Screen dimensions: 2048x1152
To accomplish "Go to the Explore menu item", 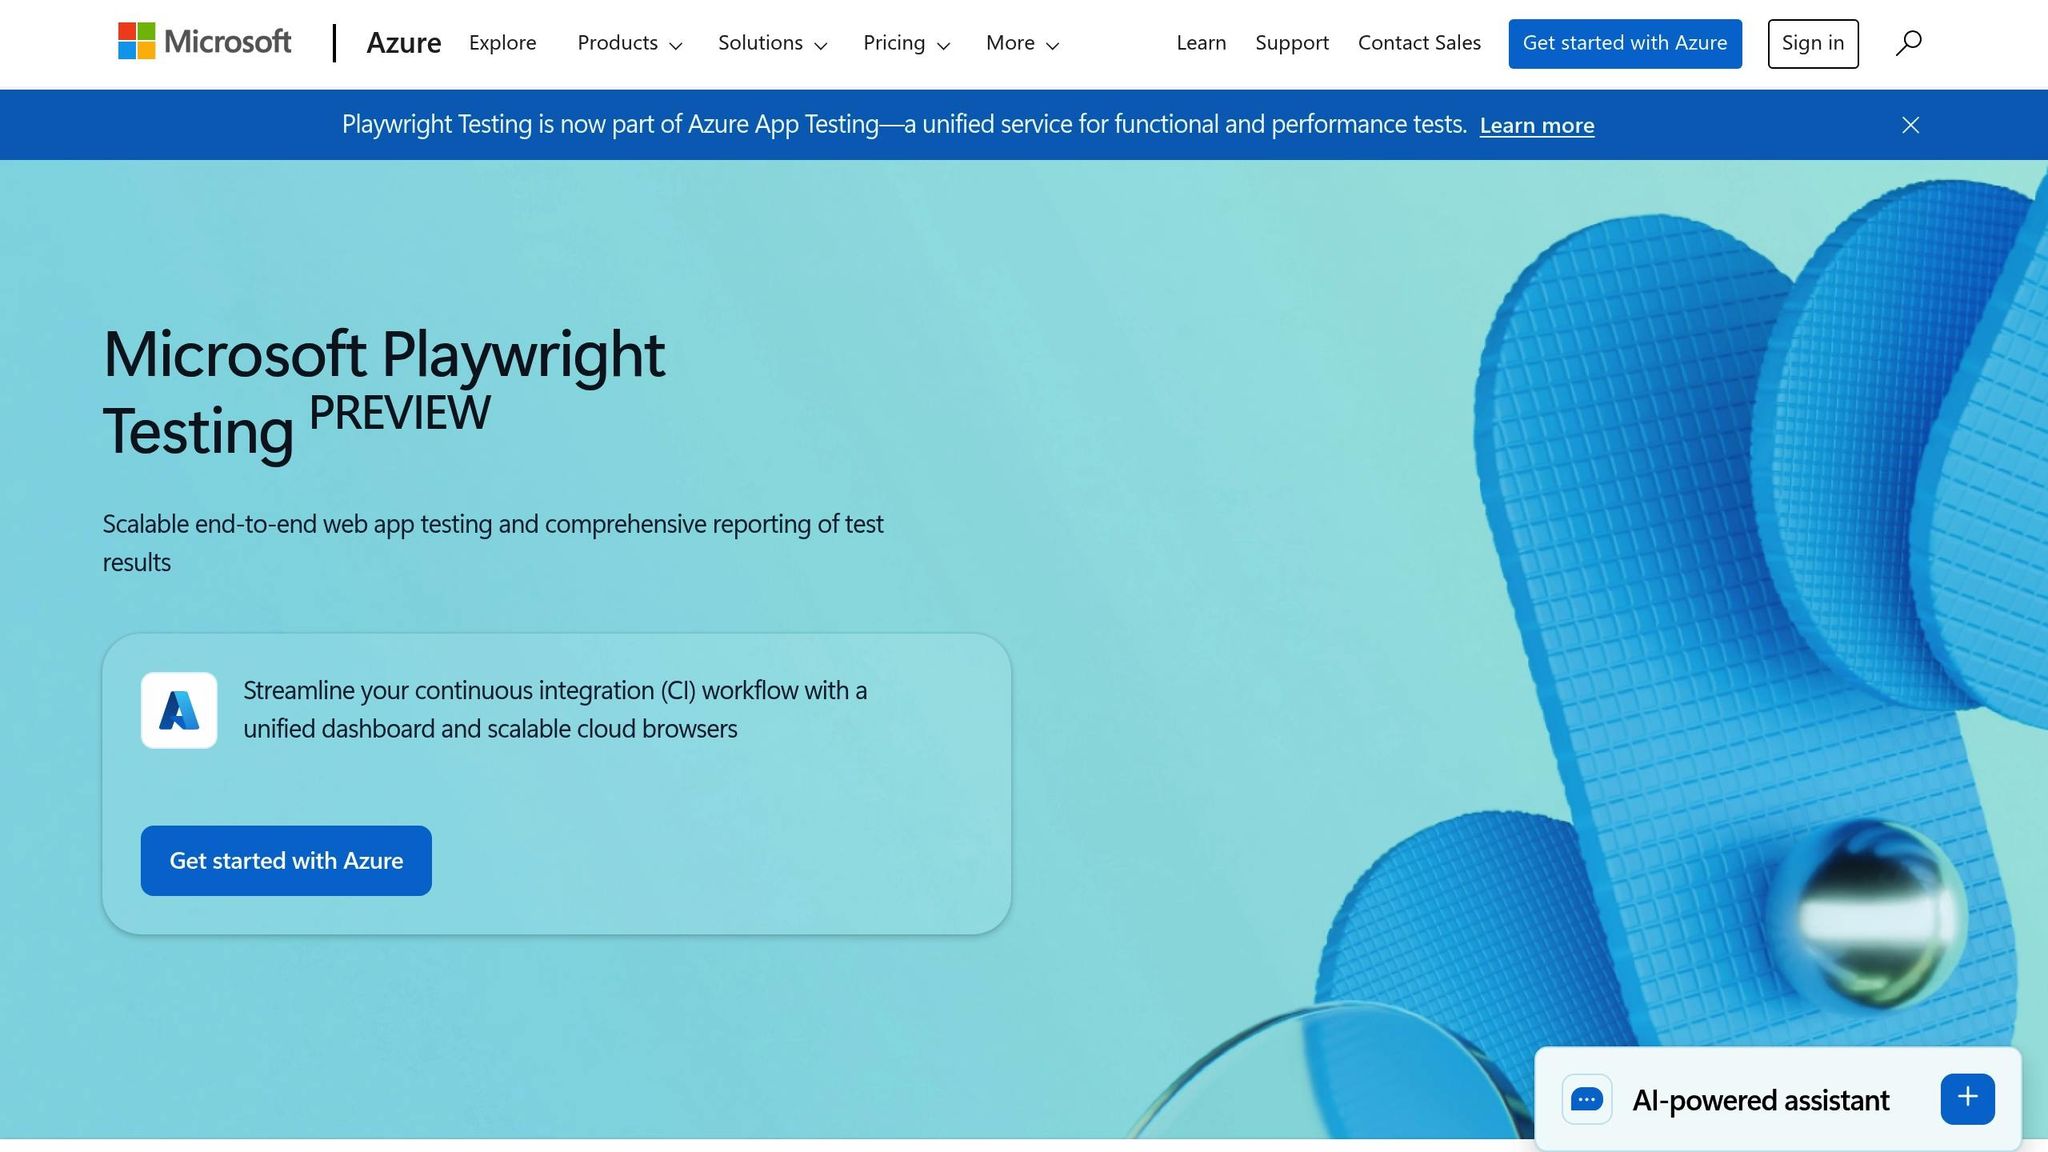I will [x=502, y=43].
